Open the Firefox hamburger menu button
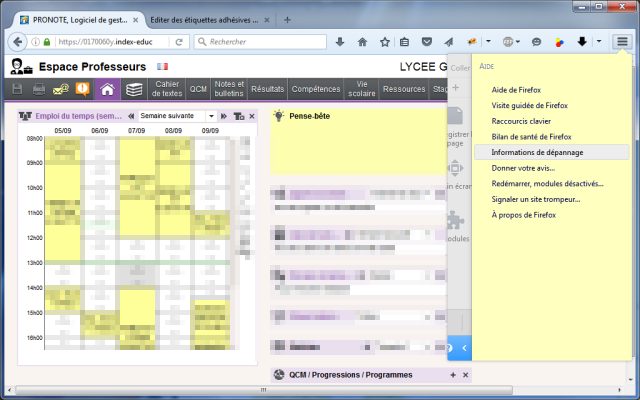 [x=622, y=42]
